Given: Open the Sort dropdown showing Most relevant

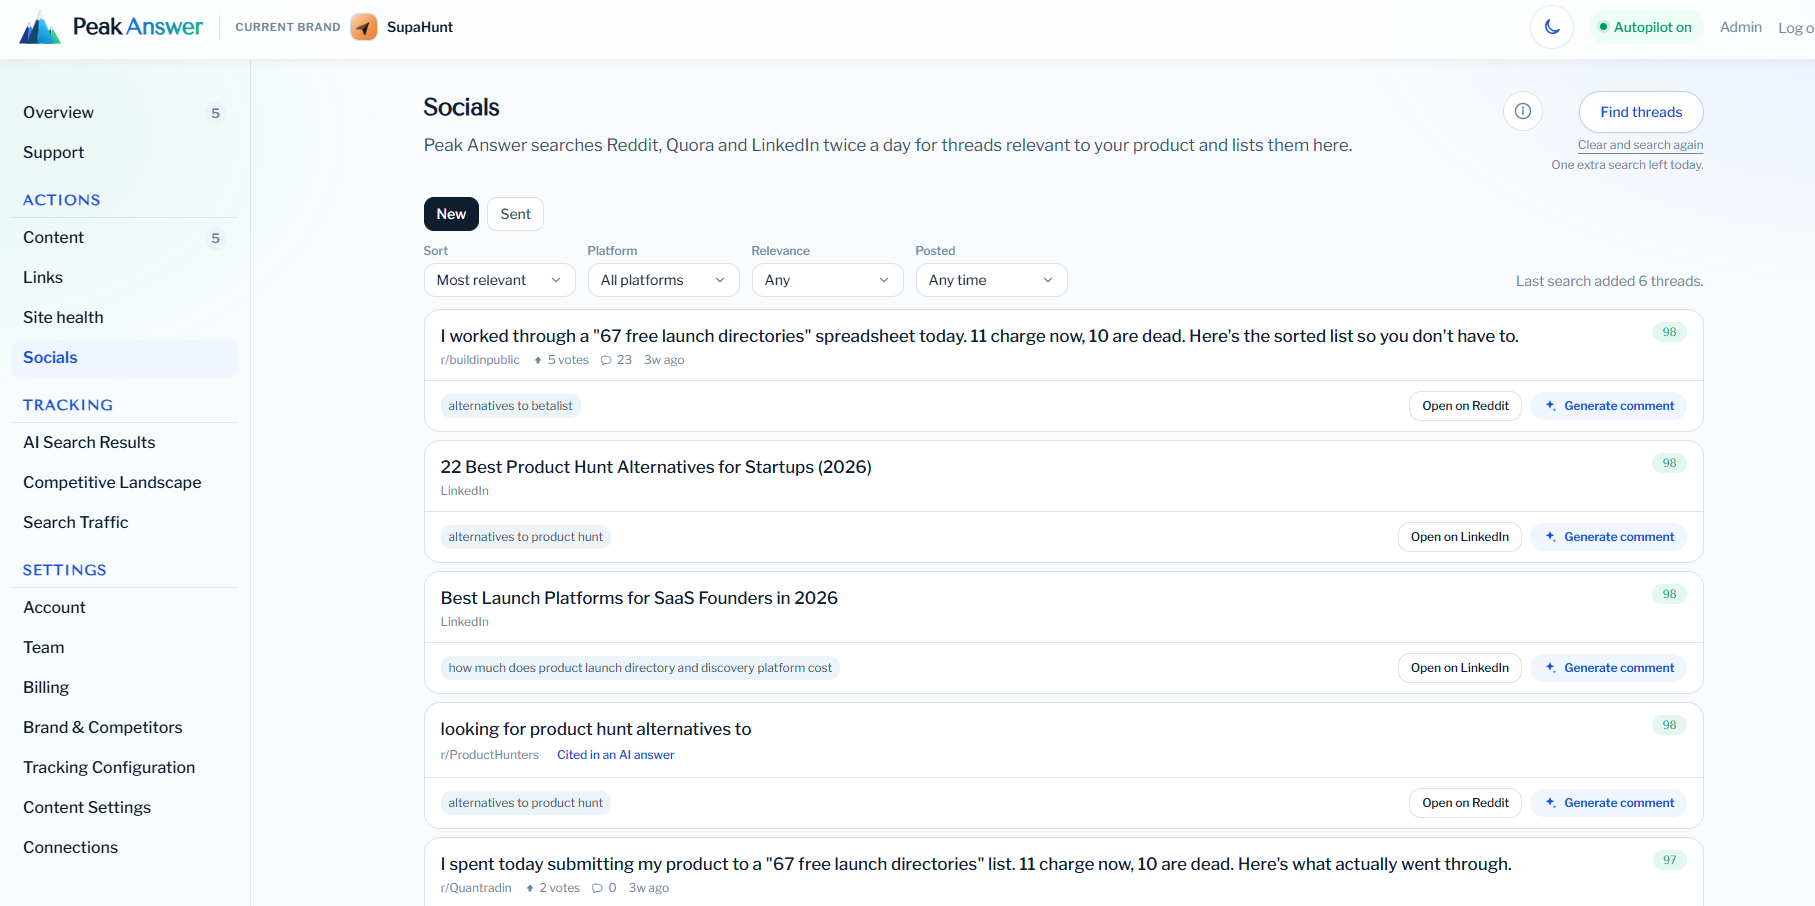Looking at the screenshot, I should [x=499, y=280].
